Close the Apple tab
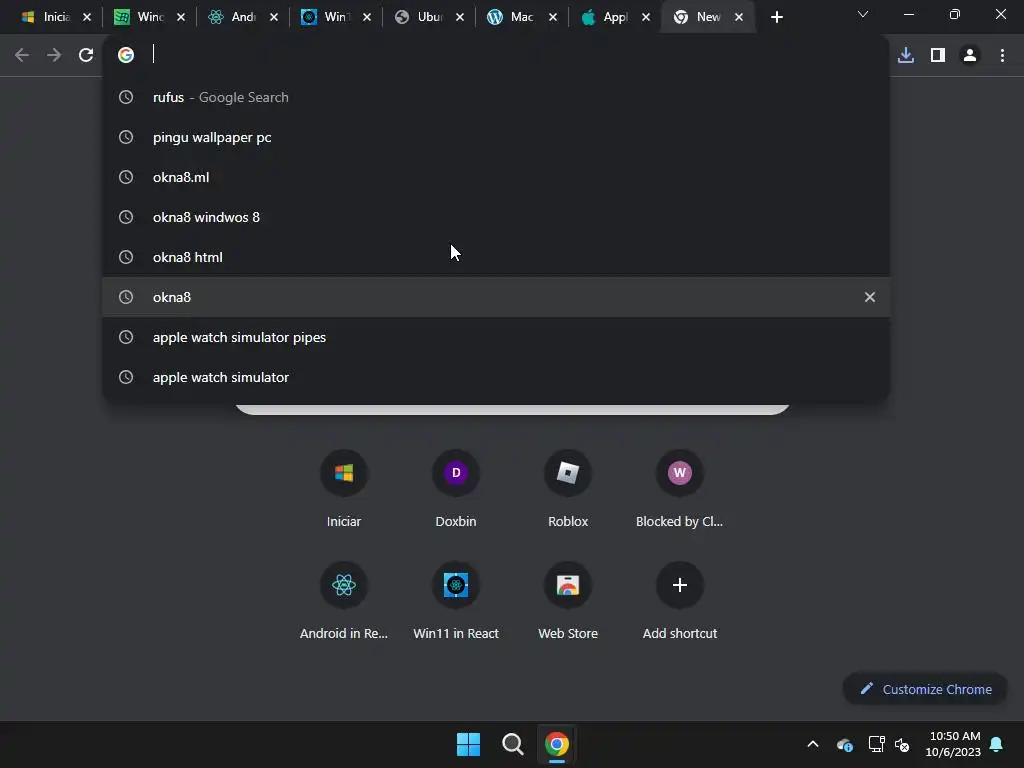Viewport: 1024px width, 768px height. 646,18
